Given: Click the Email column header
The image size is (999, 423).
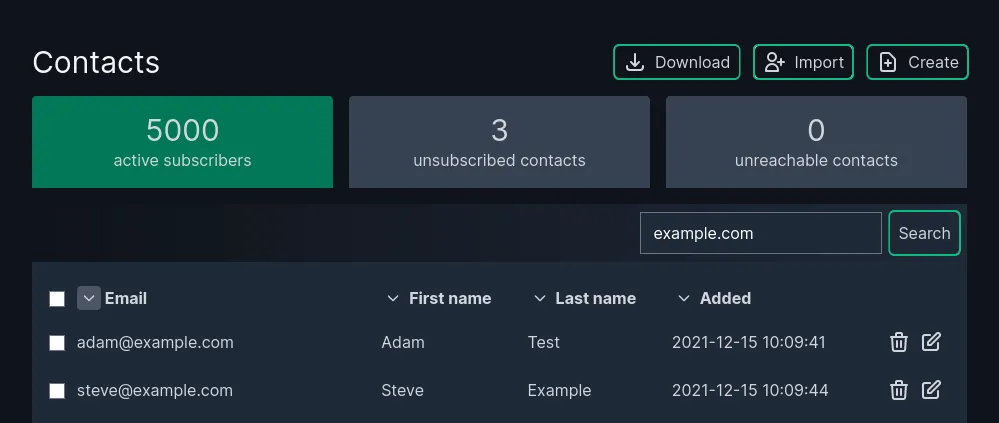Looking at the screenshot, I should click(x=126, y=298).
